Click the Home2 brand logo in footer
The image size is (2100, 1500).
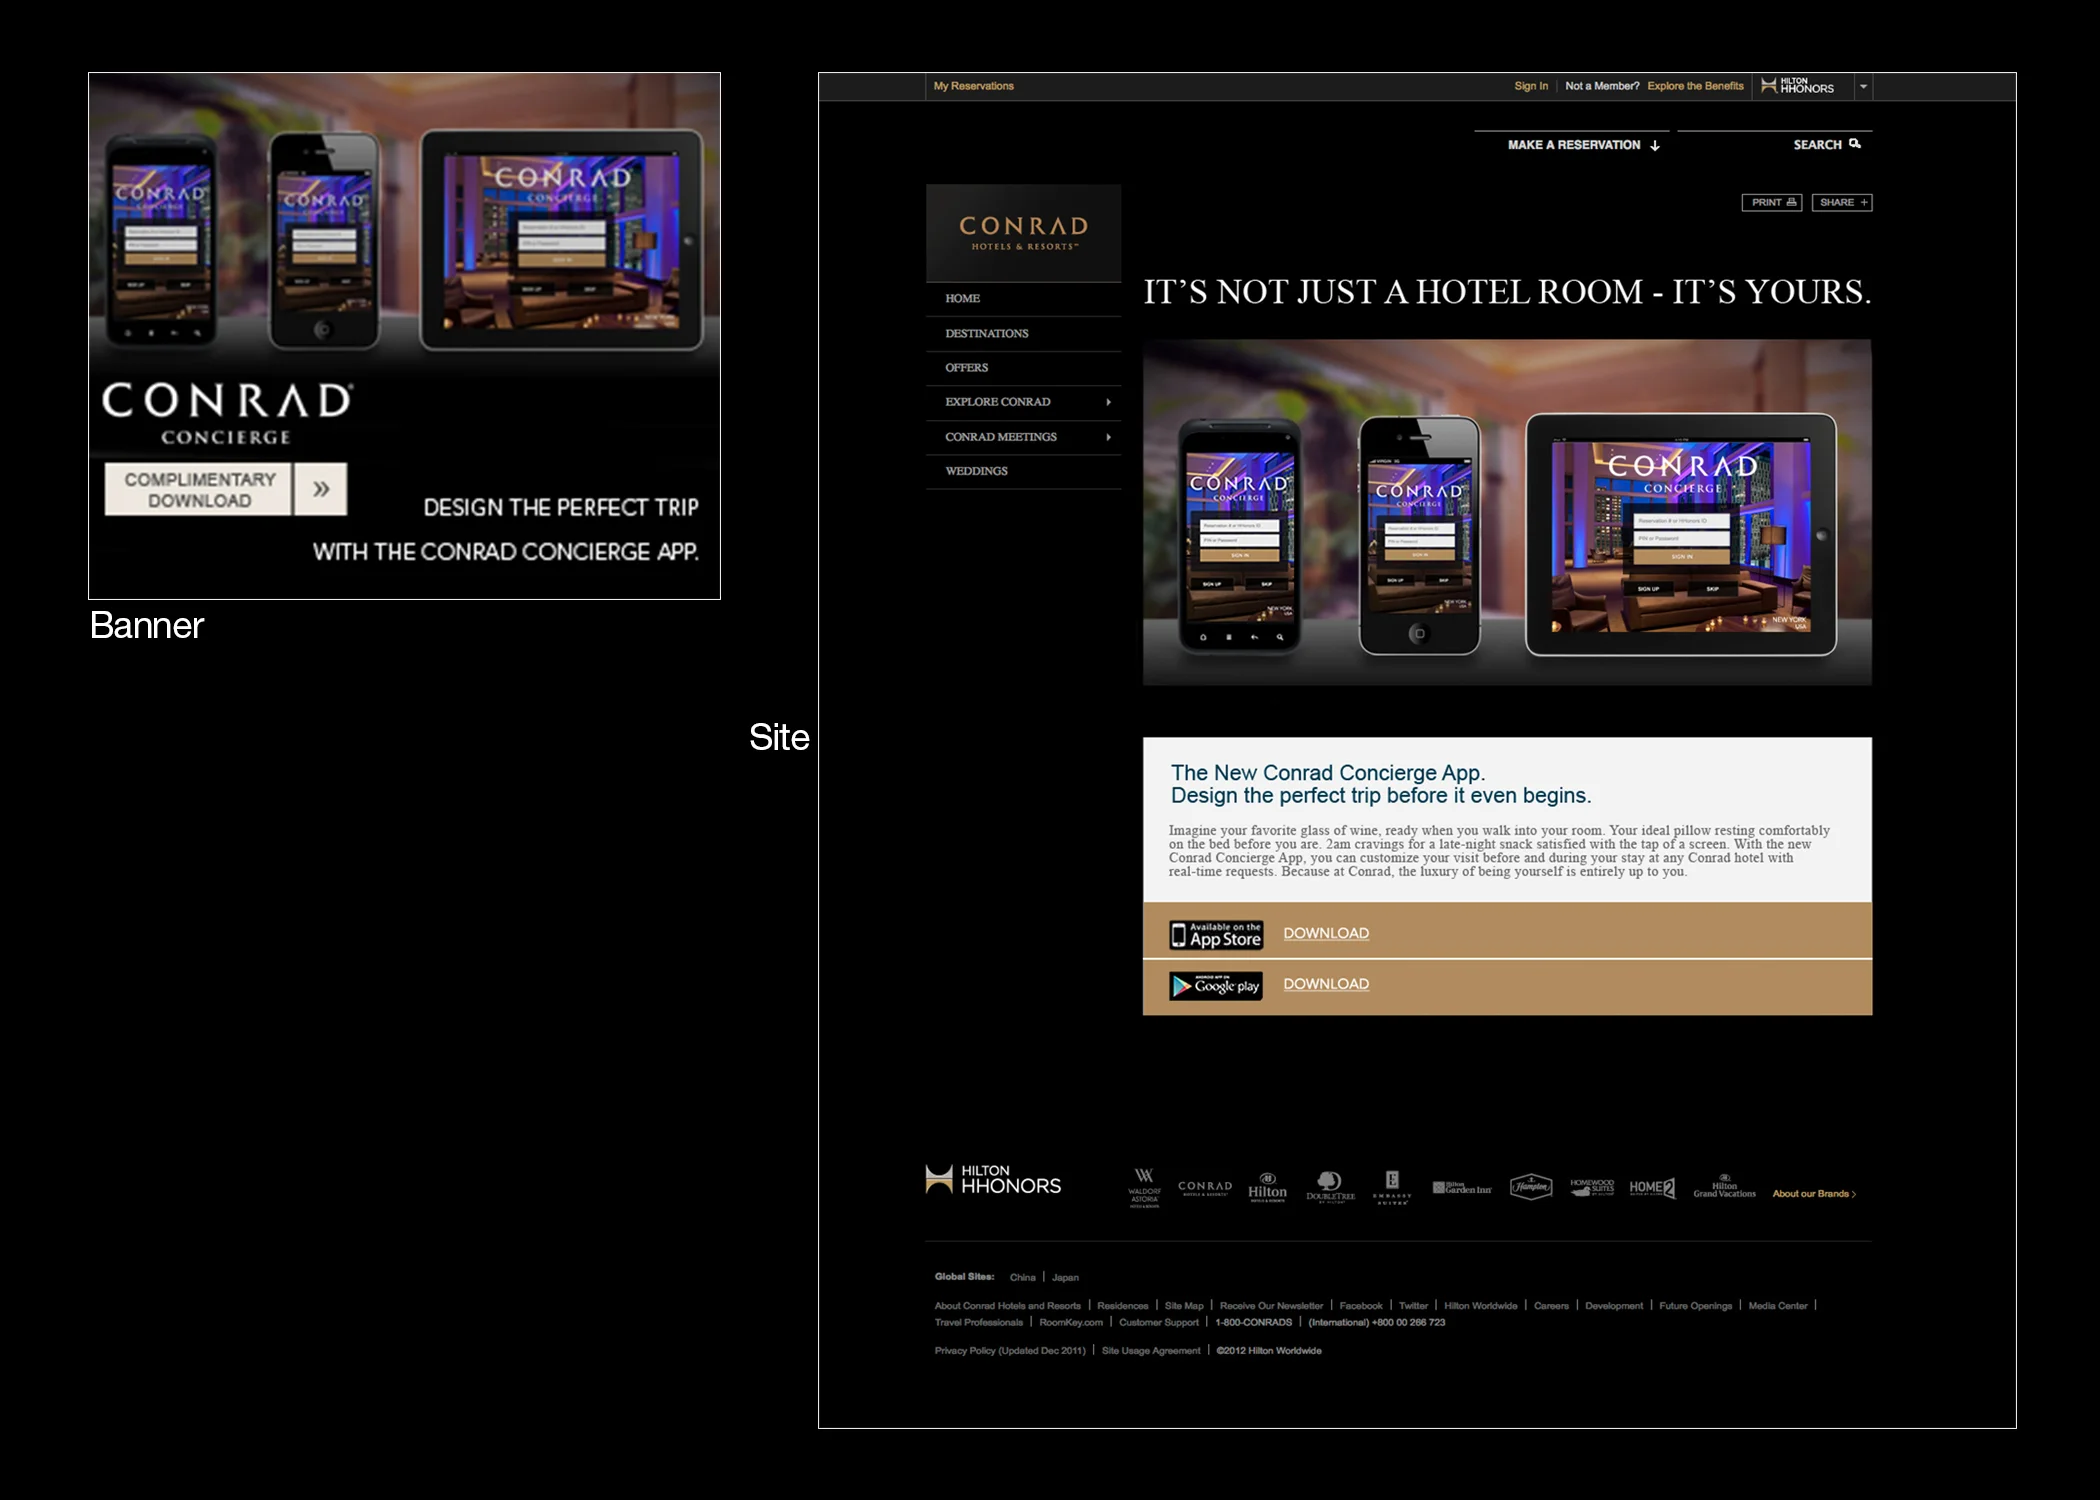1652,1187
